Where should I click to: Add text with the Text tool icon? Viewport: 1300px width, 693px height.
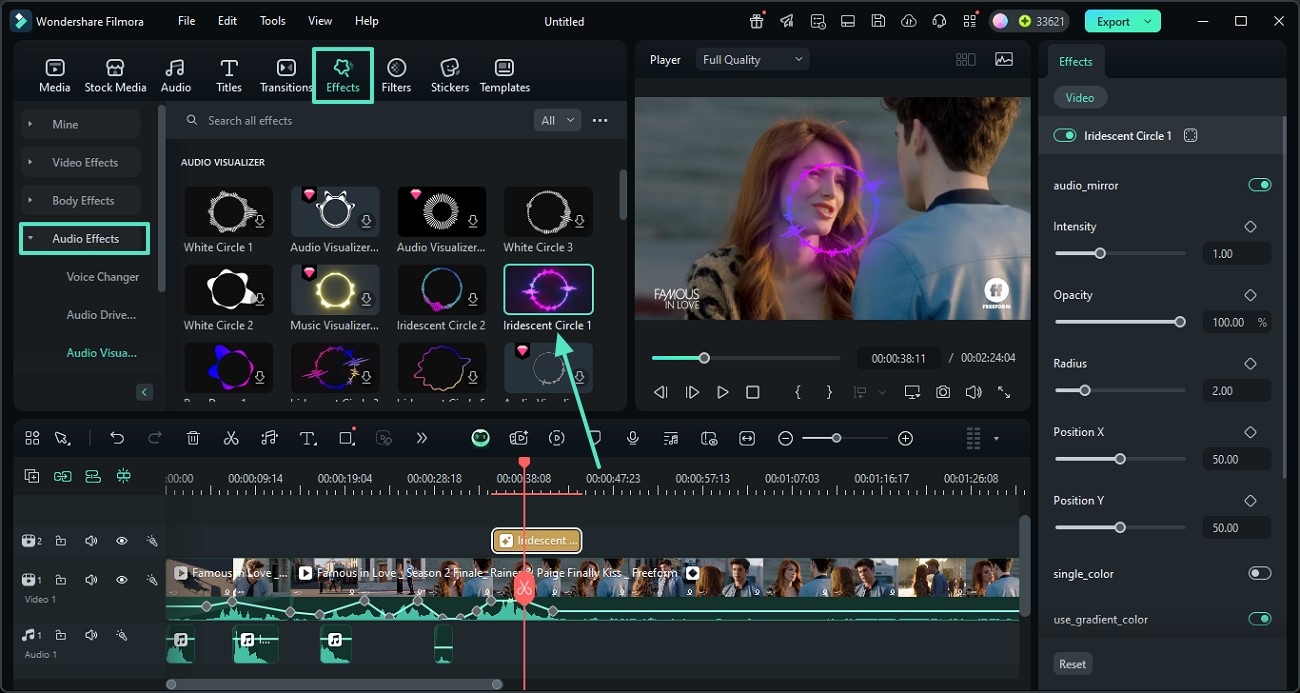point(308,438)
